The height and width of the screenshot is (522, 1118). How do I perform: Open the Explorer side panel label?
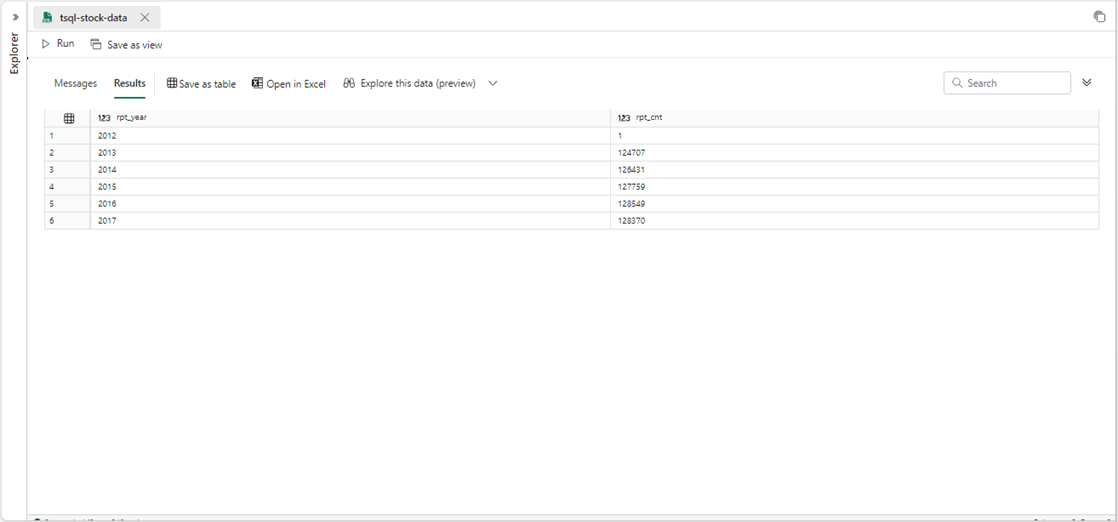pos(14,53)
